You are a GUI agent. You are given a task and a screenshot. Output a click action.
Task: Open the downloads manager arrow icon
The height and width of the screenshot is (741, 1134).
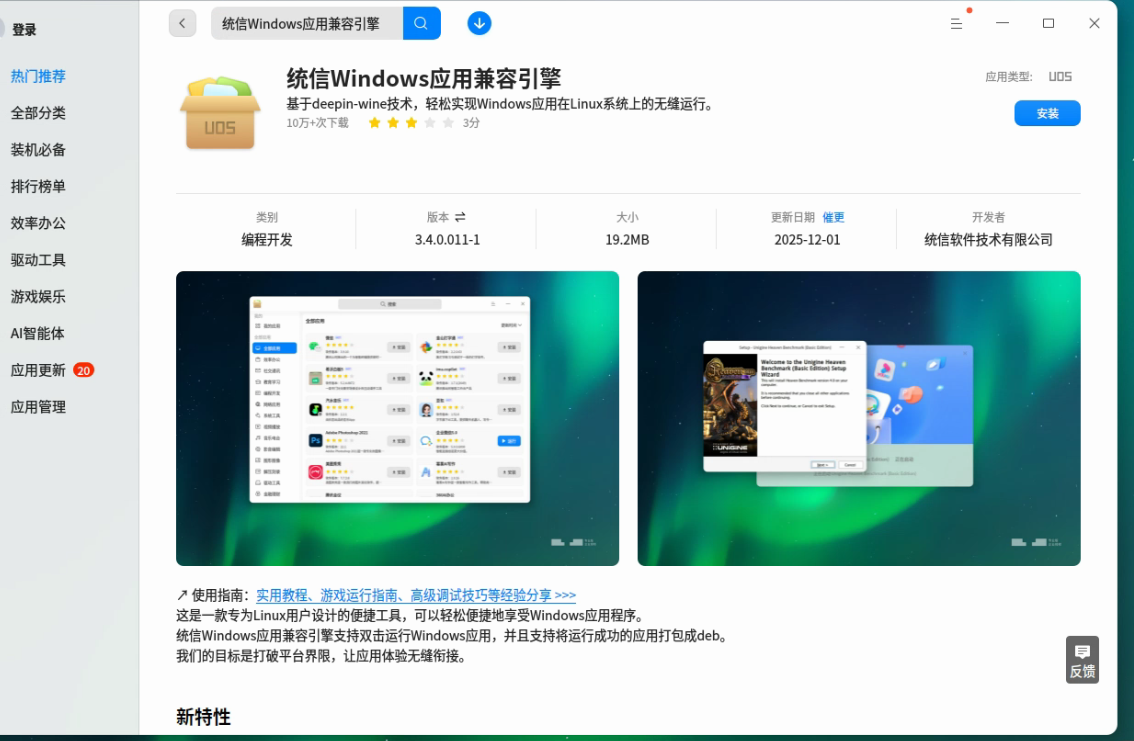(479, 23)
